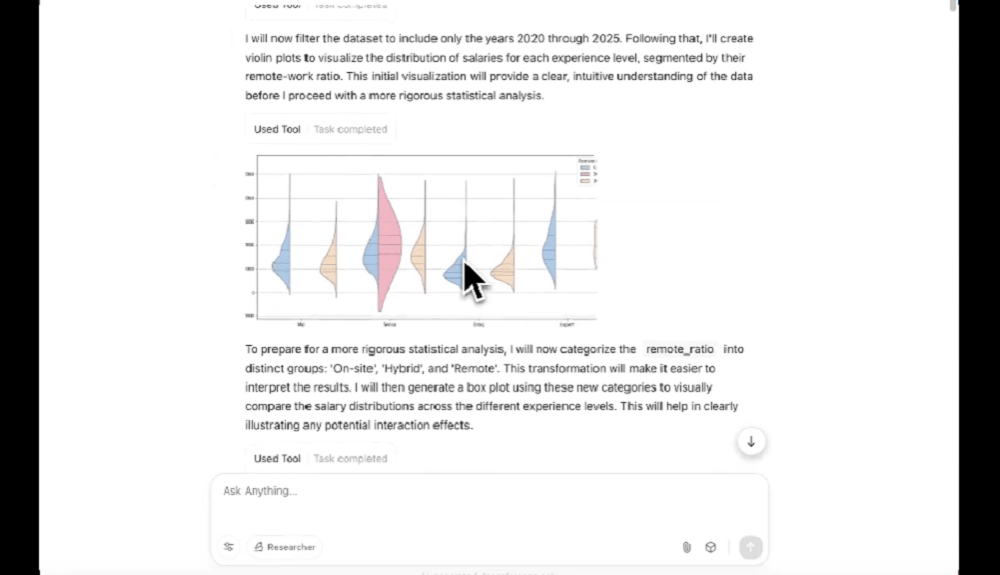Screen dimensions: 1000x575
Task: Click the cube icon in input bar
Action: [711, 547]
